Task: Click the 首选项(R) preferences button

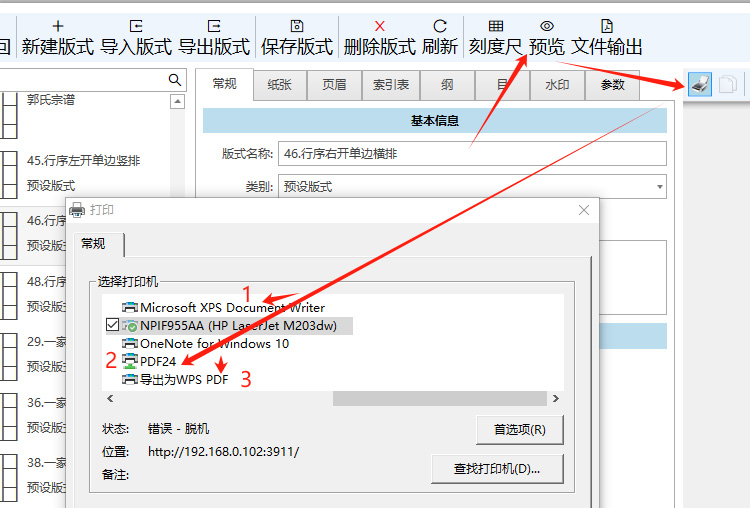Action: click(519, 430)
